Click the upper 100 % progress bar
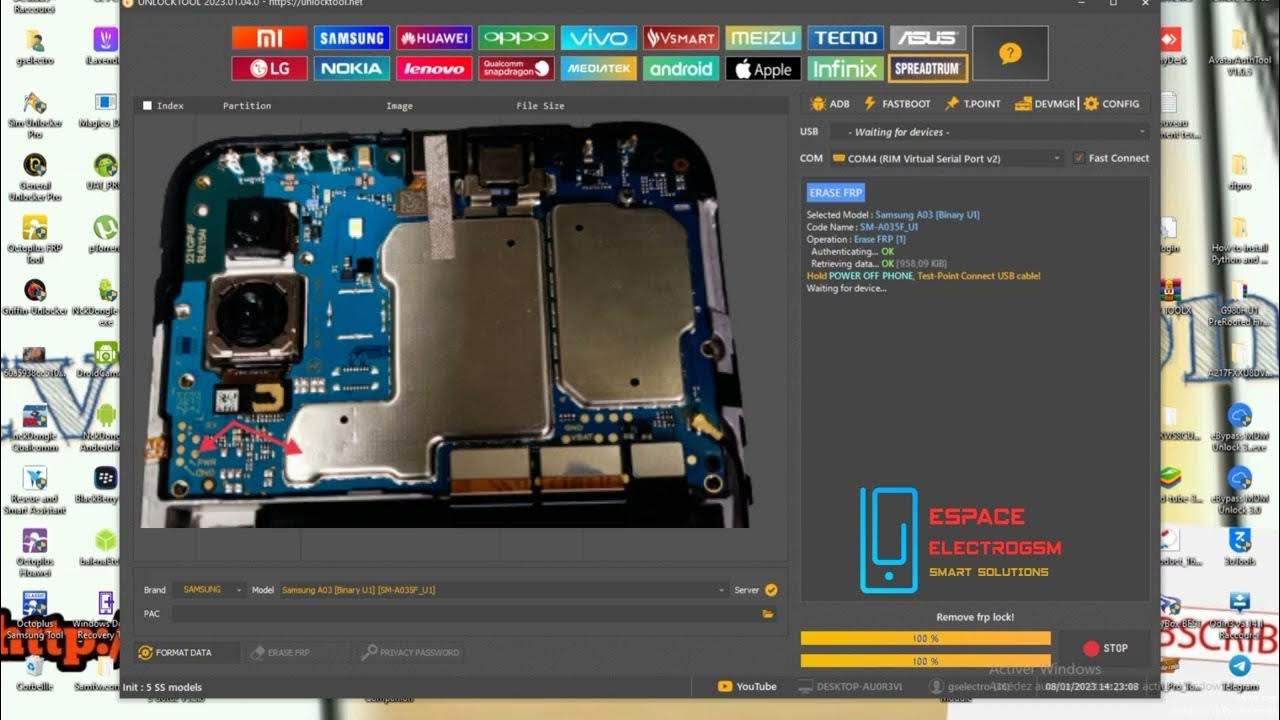Image resolution: width=1280 pixels, height=720 pixels. click(x=926, y=638)
